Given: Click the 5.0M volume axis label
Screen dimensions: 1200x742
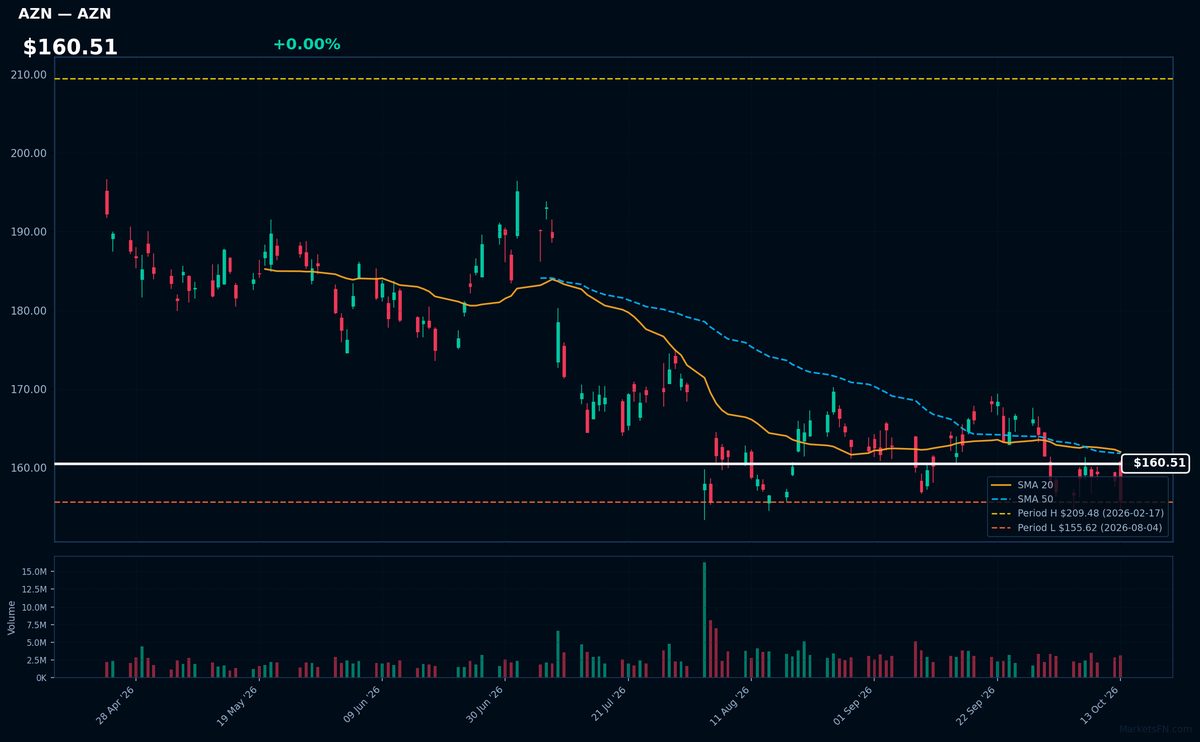Looking at the screenshot, I should point(35,642).
